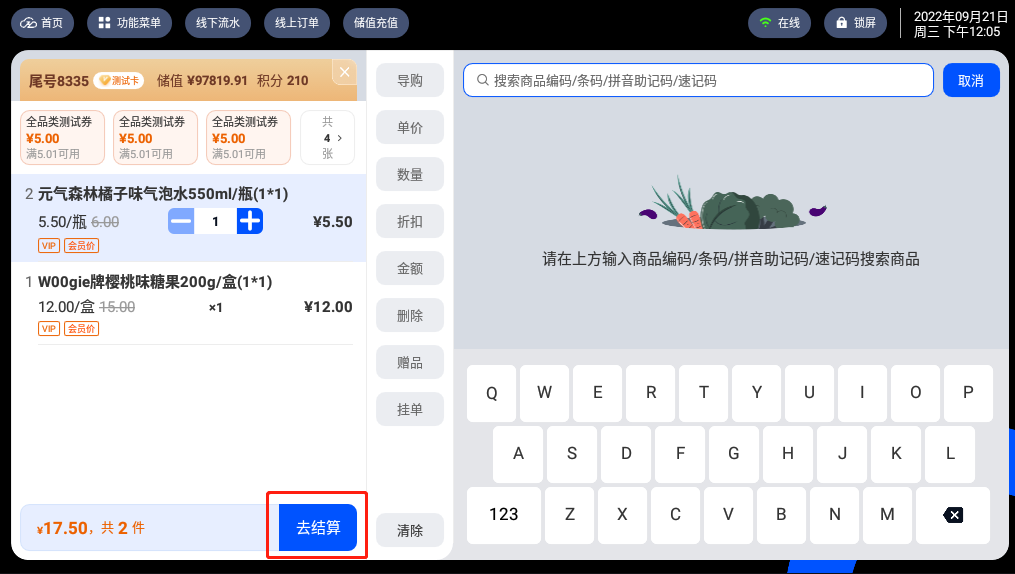Tap the T key
The image size is (1015, 574).
[x=704, y=393]
